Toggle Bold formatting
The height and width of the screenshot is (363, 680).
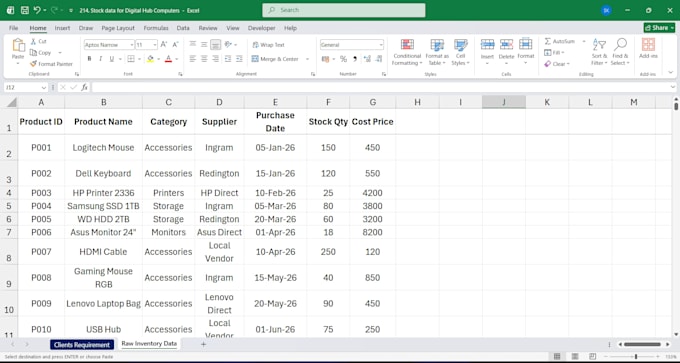click(x=89, y=59)
